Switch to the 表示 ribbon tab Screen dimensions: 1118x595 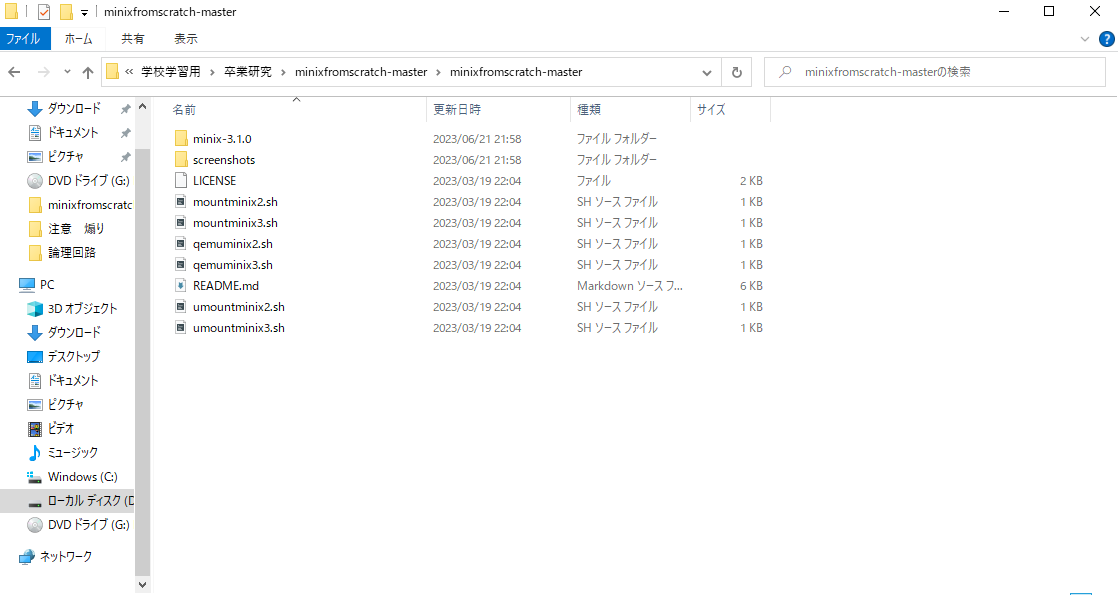pyautogui.click(x=186, y=39)
